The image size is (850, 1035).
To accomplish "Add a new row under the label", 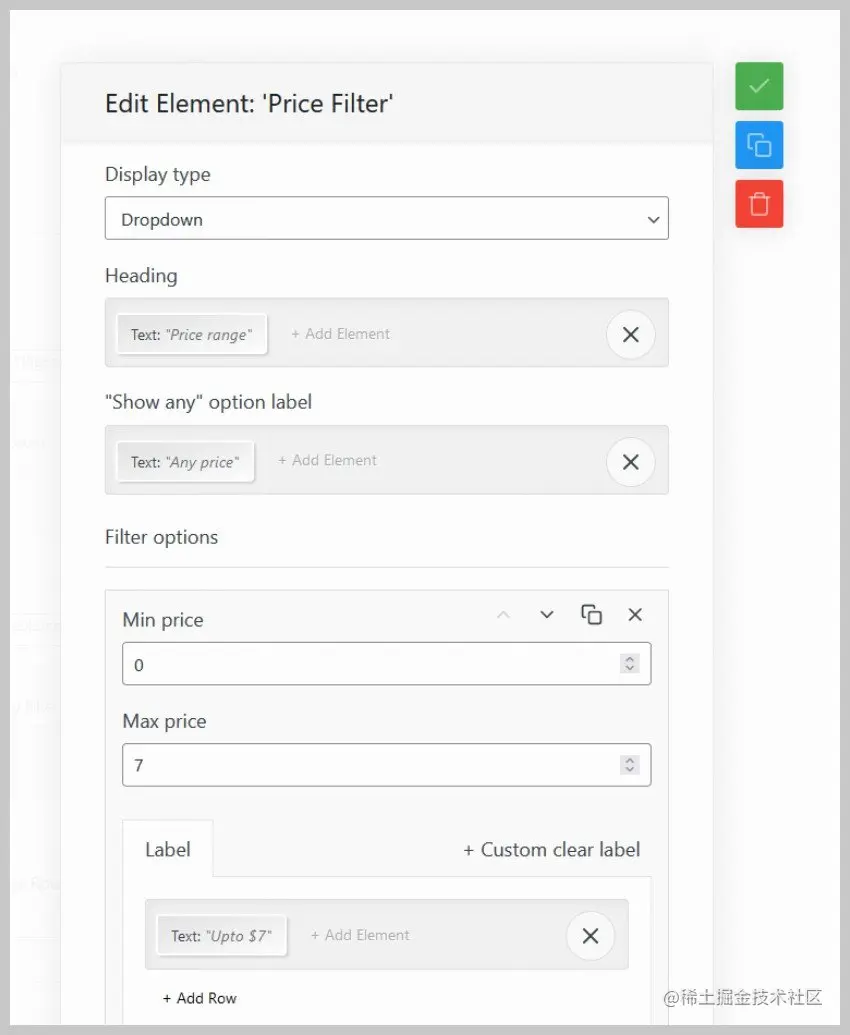I will click(x=200, y=997).
